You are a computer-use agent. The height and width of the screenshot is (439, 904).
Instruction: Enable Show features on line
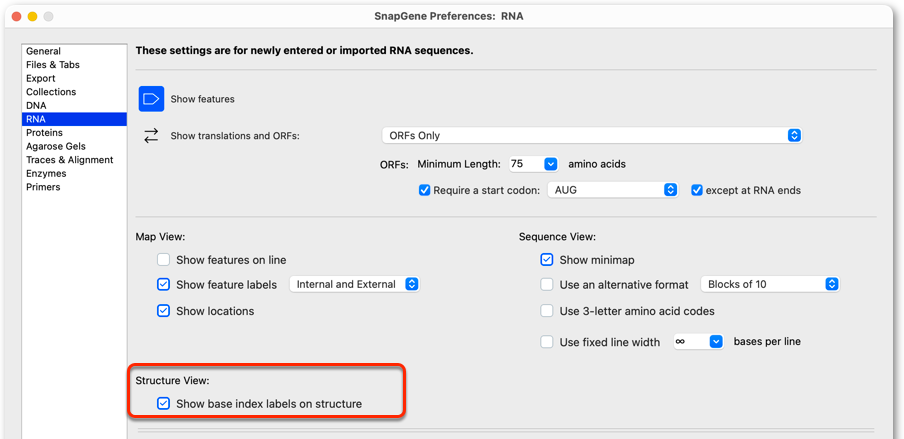[164, 260]
